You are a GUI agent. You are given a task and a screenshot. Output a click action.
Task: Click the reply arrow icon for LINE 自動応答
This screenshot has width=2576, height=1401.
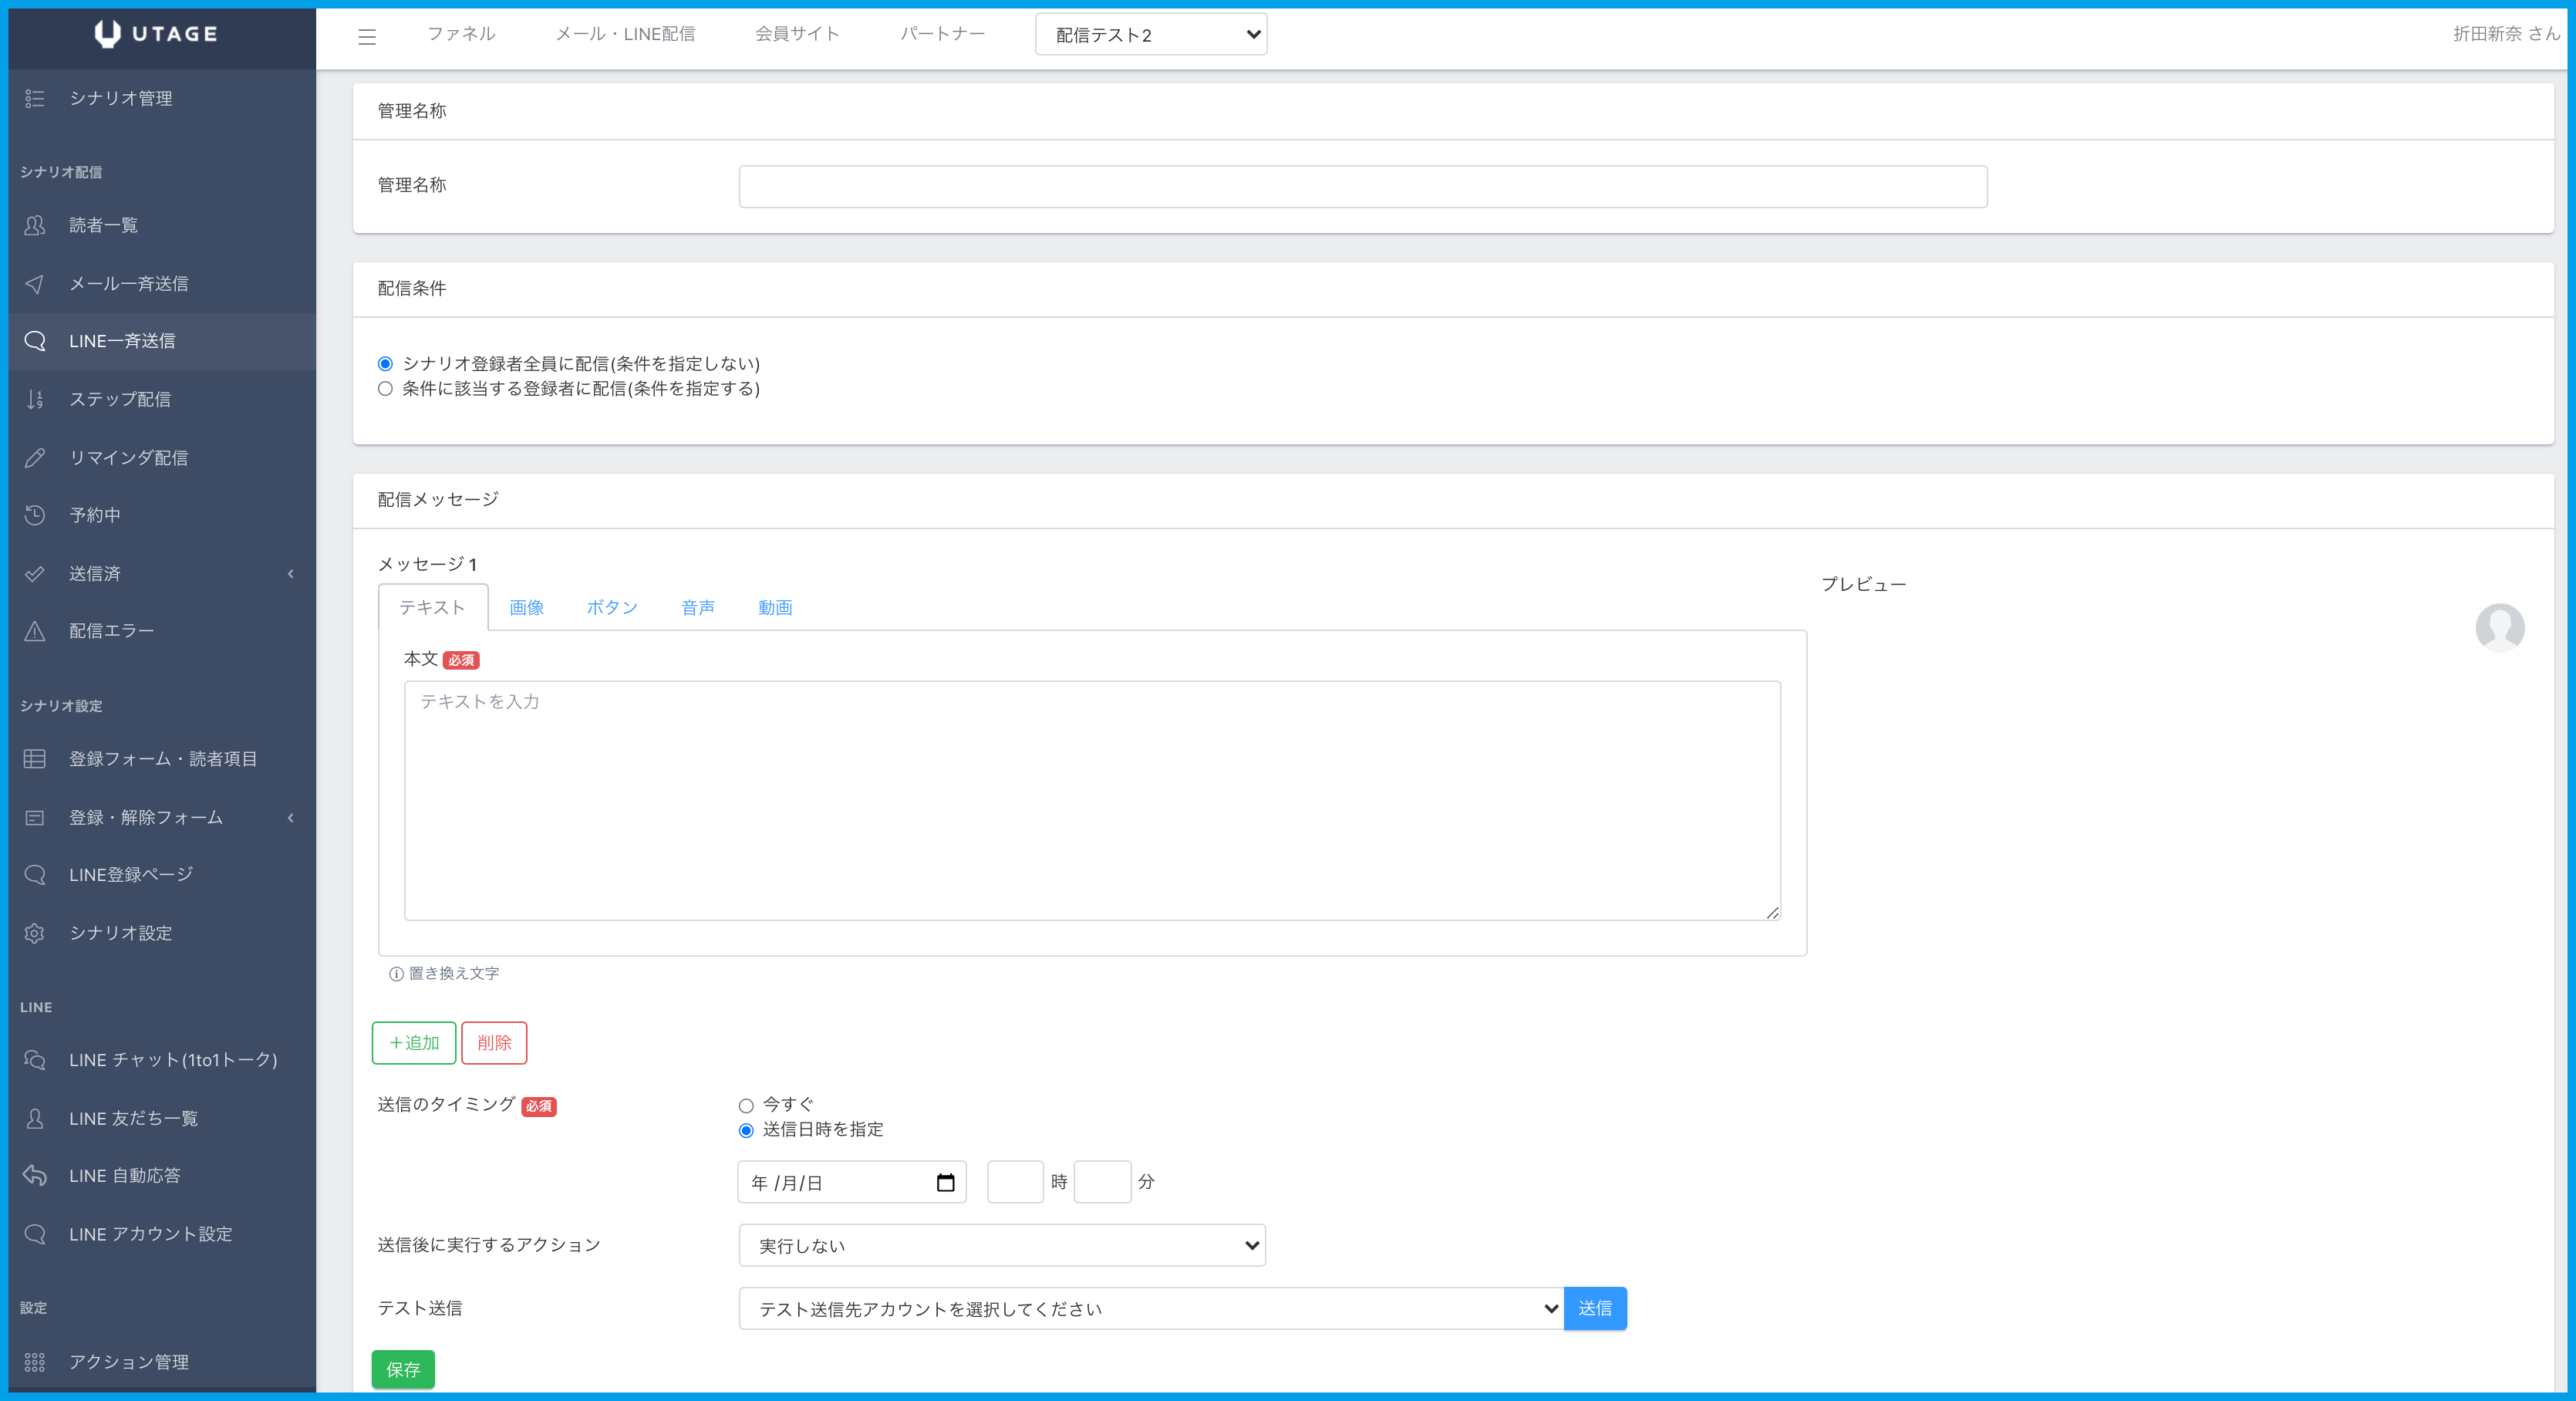(35, 1175)
